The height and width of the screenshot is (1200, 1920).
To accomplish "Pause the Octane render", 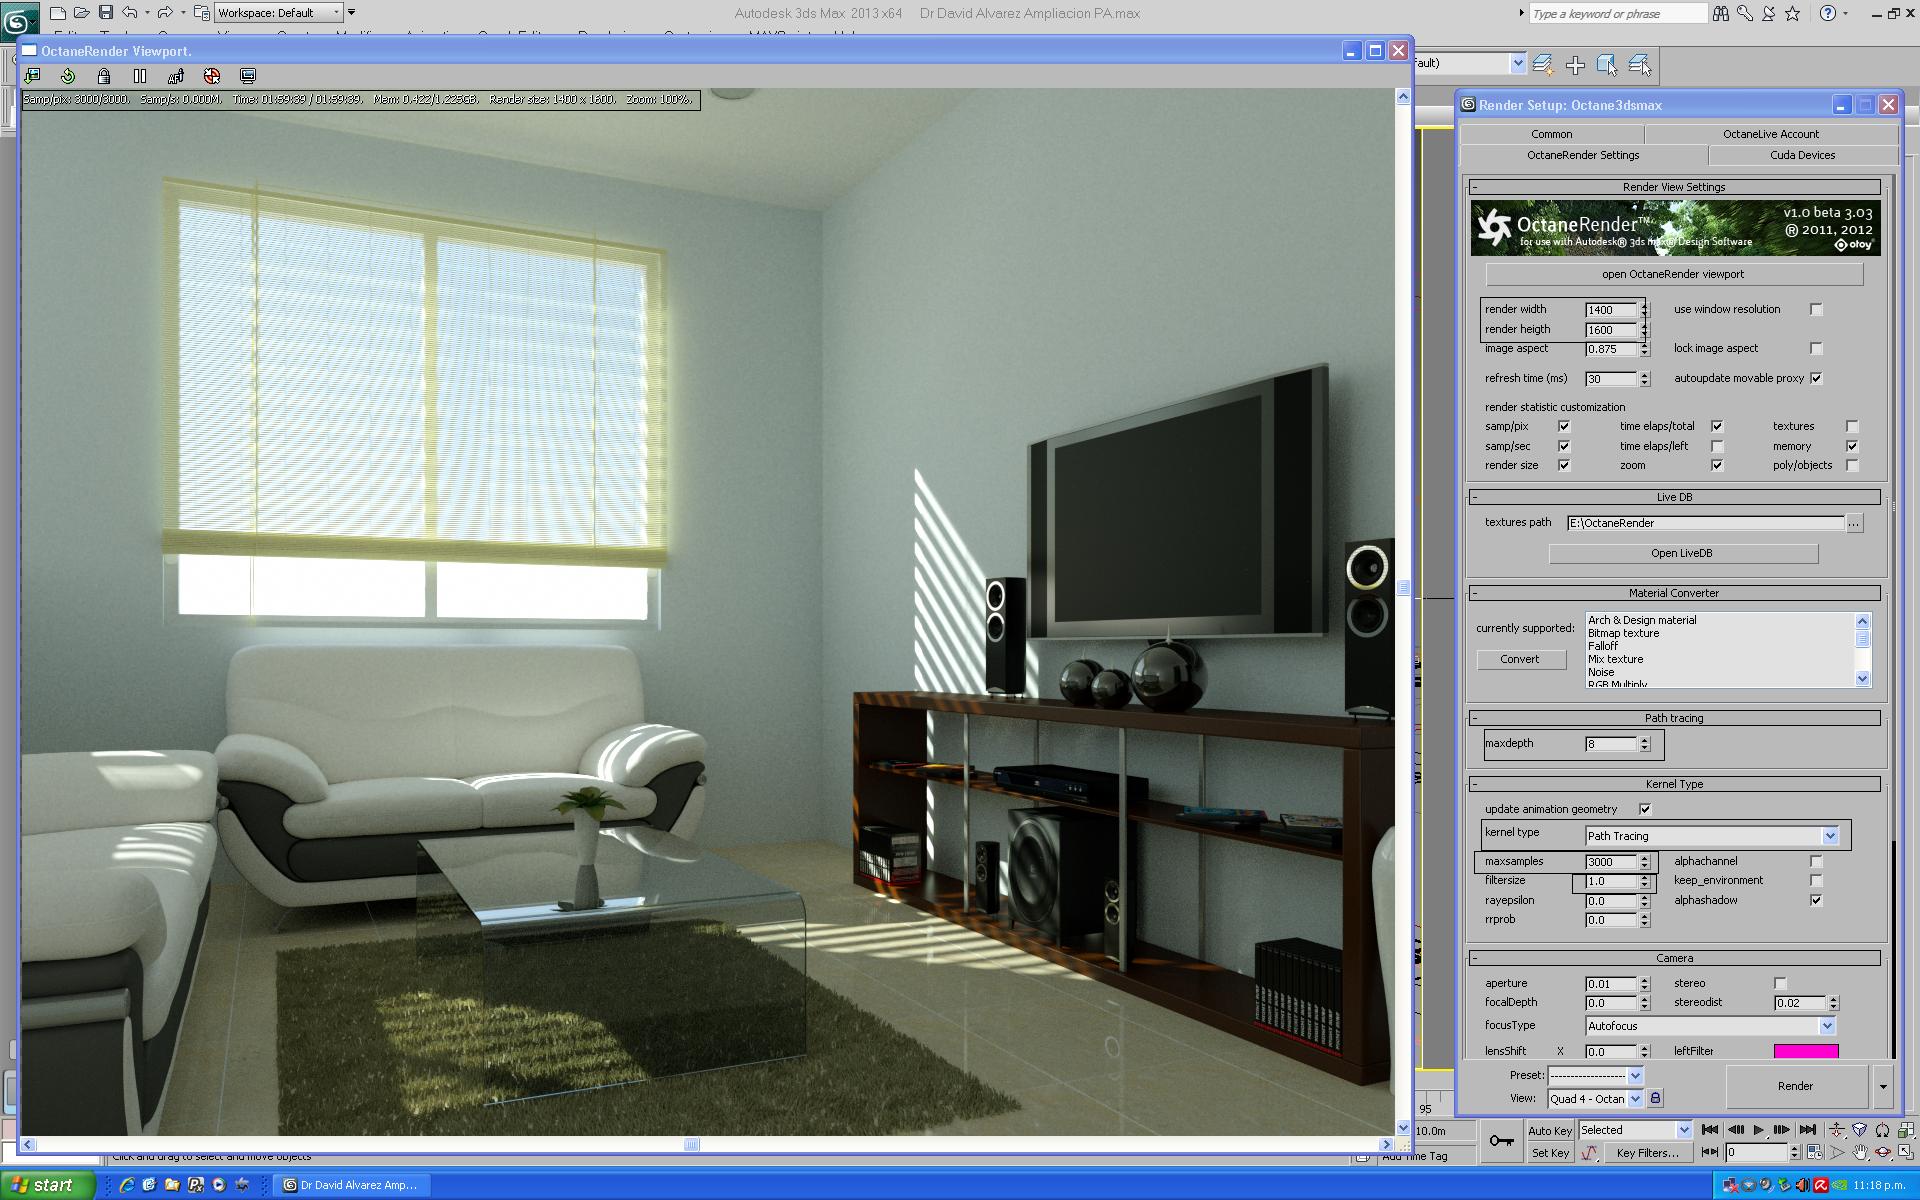I will click(x=140, y=76).
